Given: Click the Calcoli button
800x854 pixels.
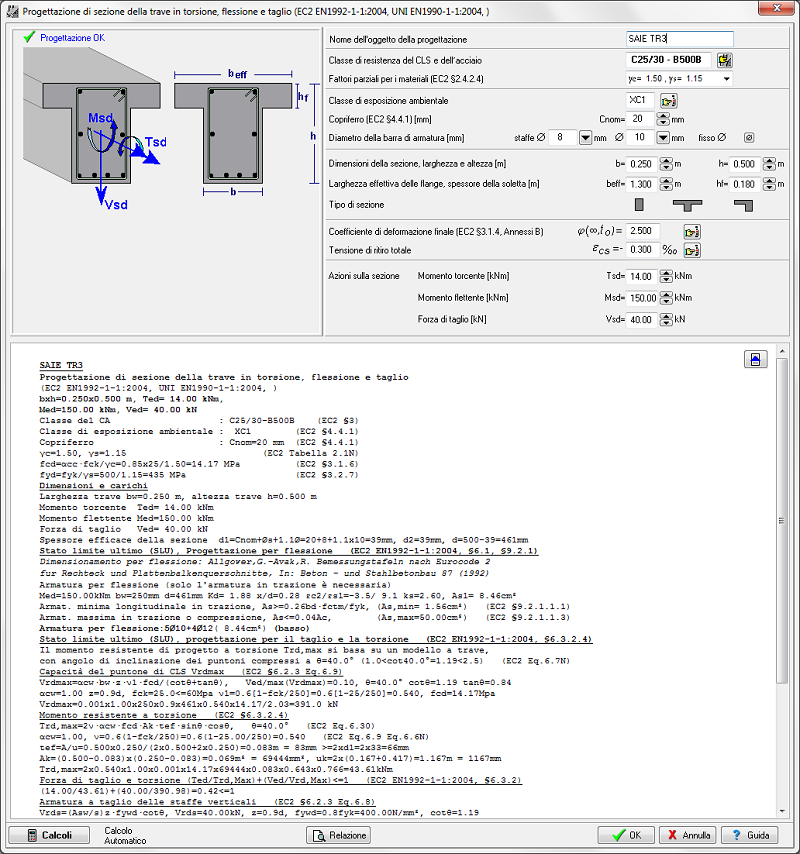Looking at the screenshot, I should [49, 835].
